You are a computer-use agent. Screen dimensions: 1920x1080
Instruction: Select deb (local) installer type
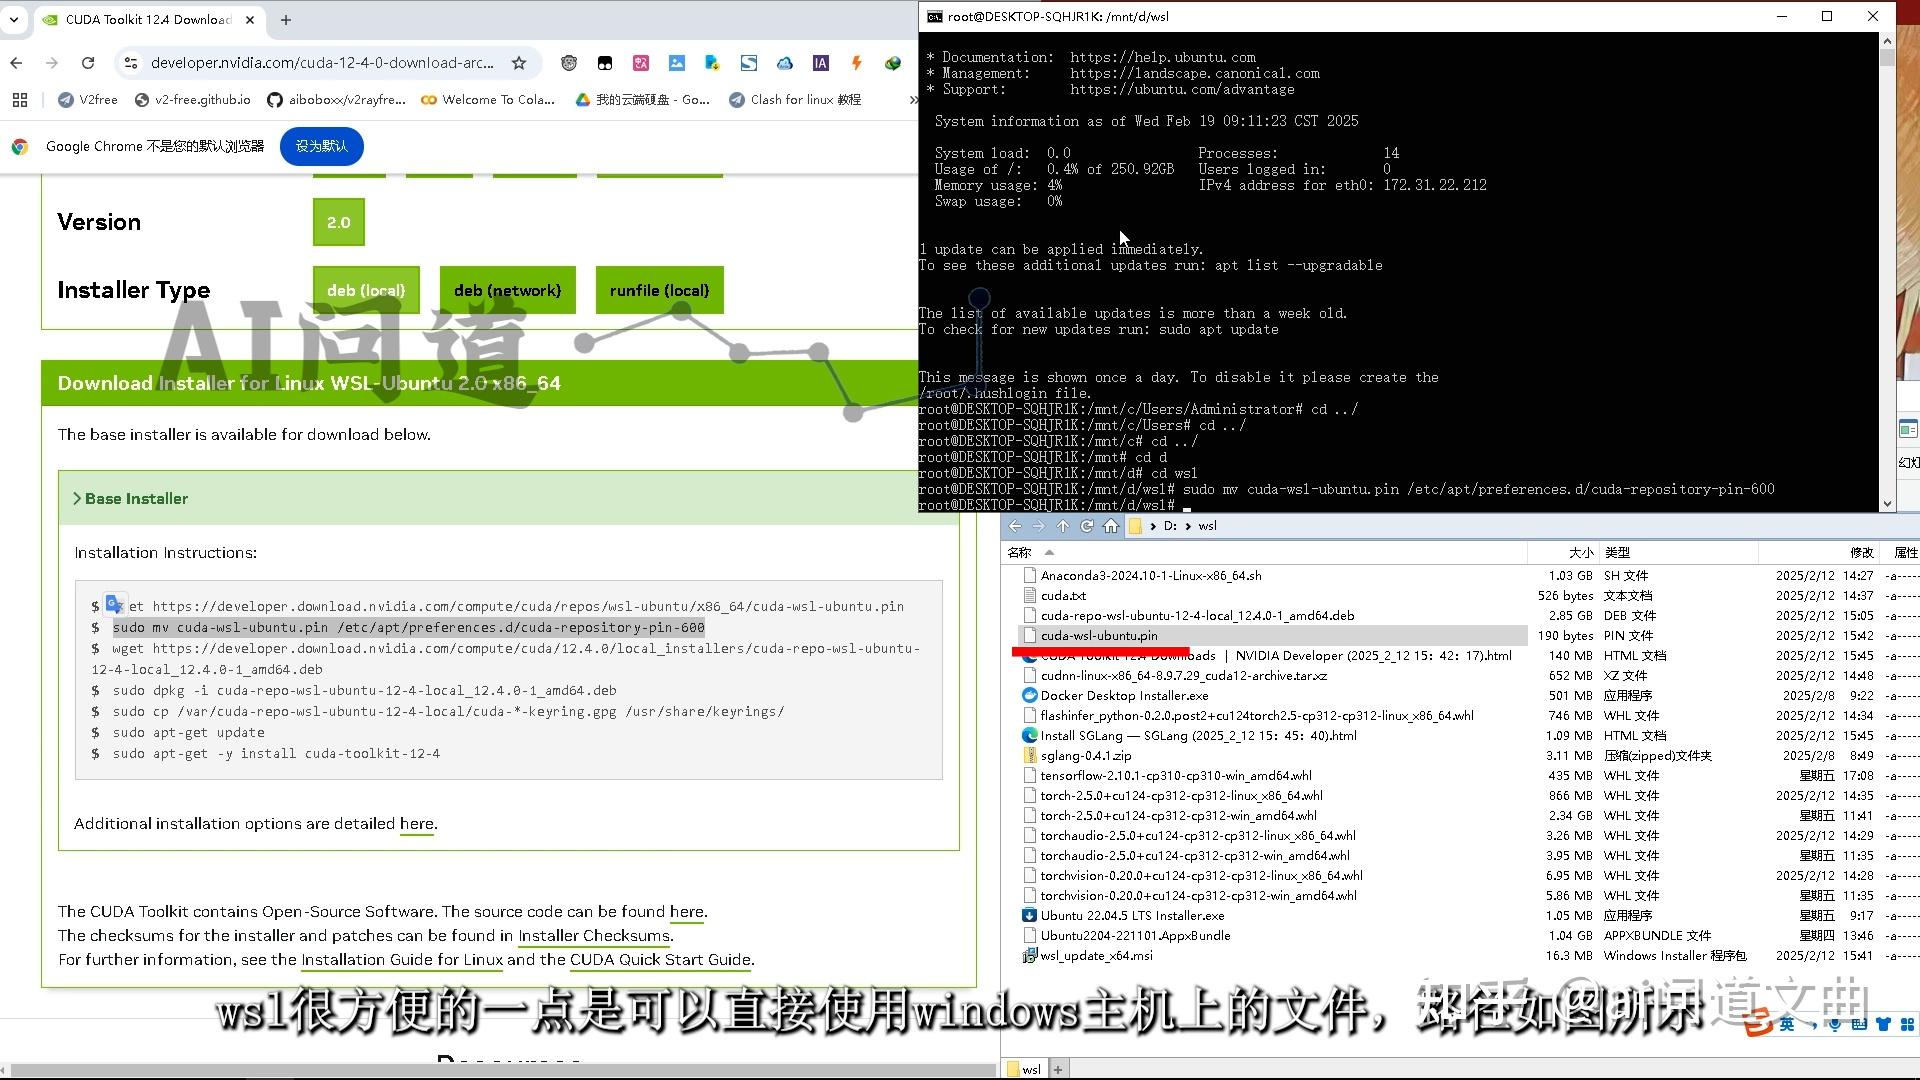366,290
